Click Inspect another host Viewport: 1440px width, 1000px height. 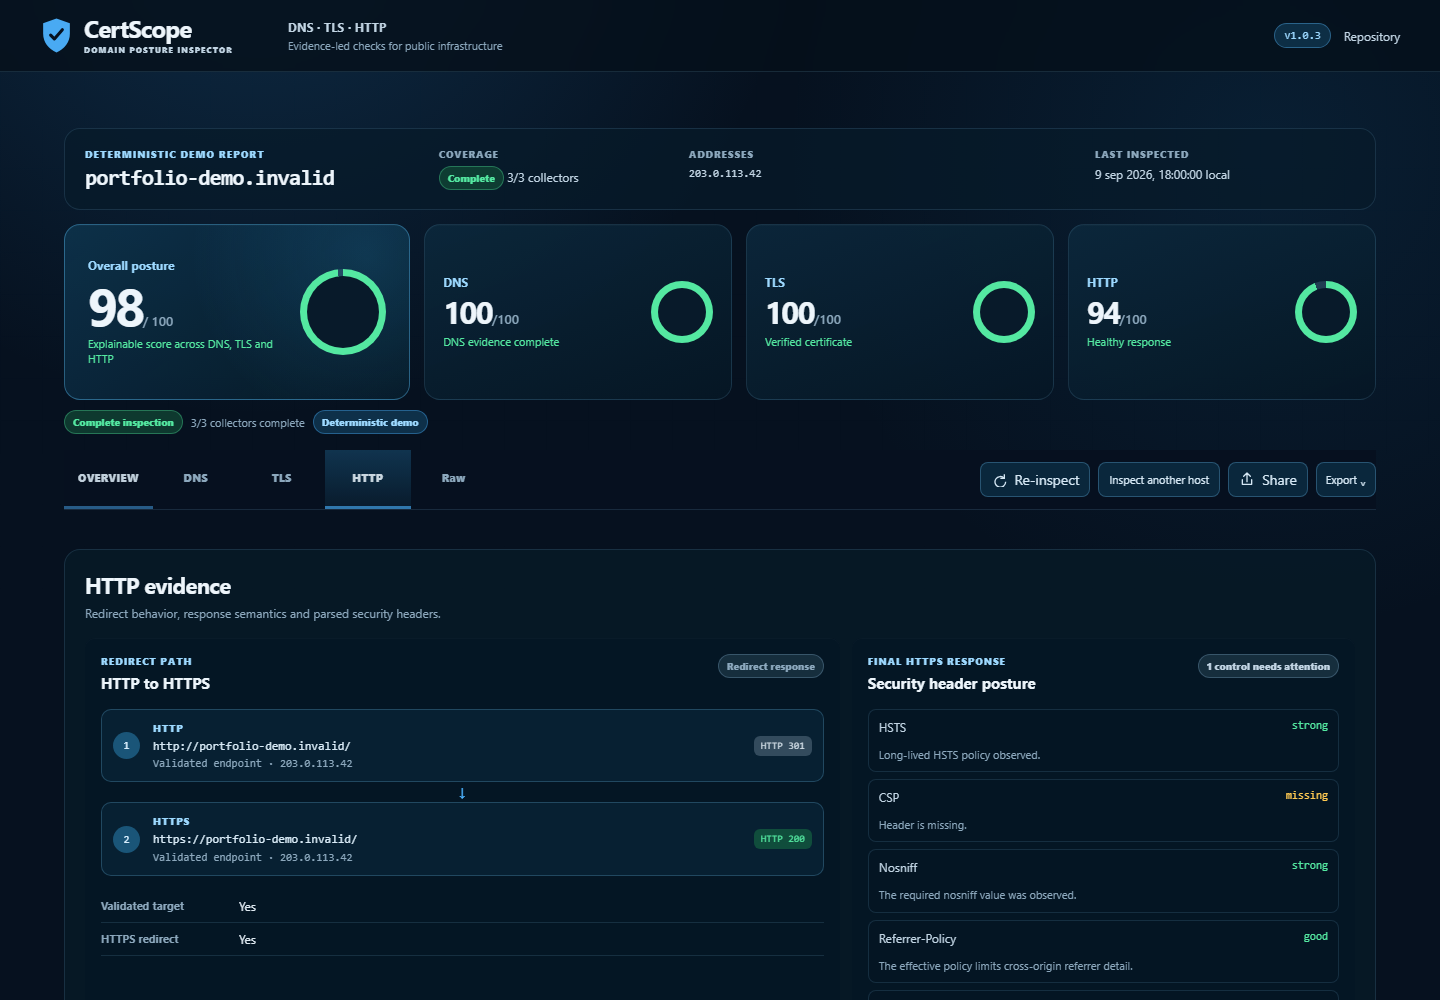(1159, 480)
